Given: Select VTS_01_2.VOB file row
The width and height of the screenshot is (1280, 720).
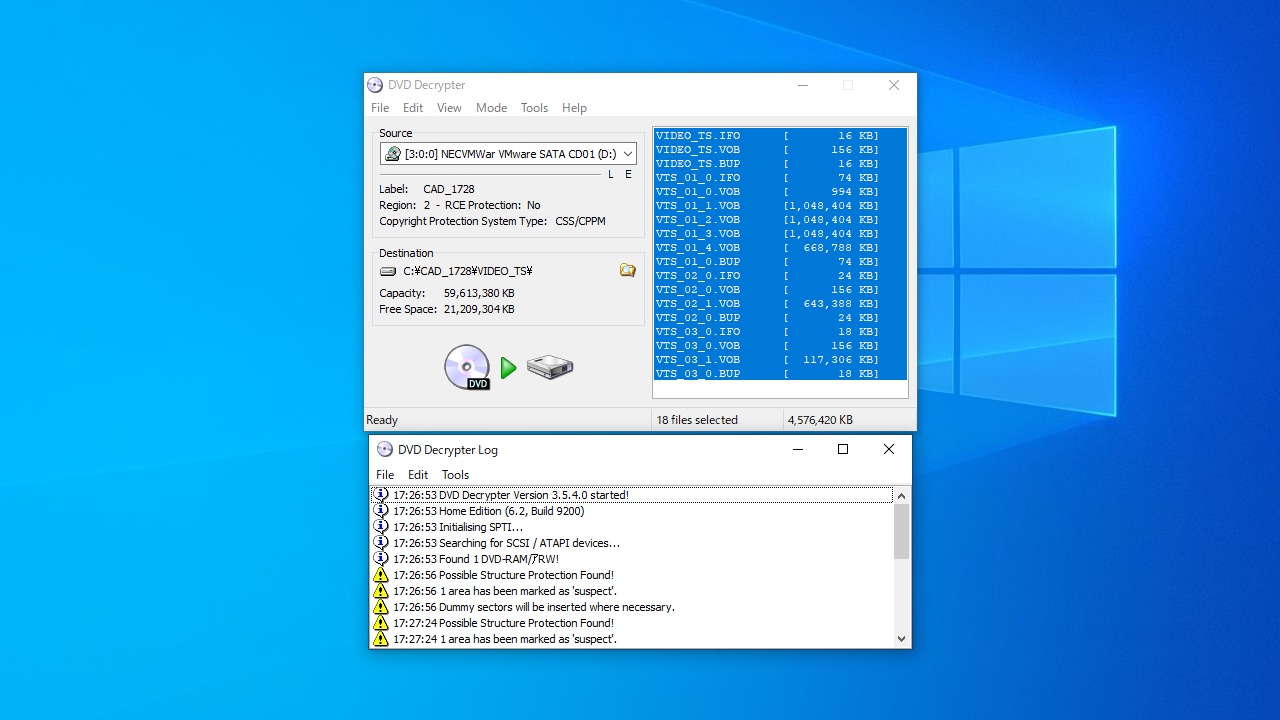Looking at the screenshot, I should point(780,220).
